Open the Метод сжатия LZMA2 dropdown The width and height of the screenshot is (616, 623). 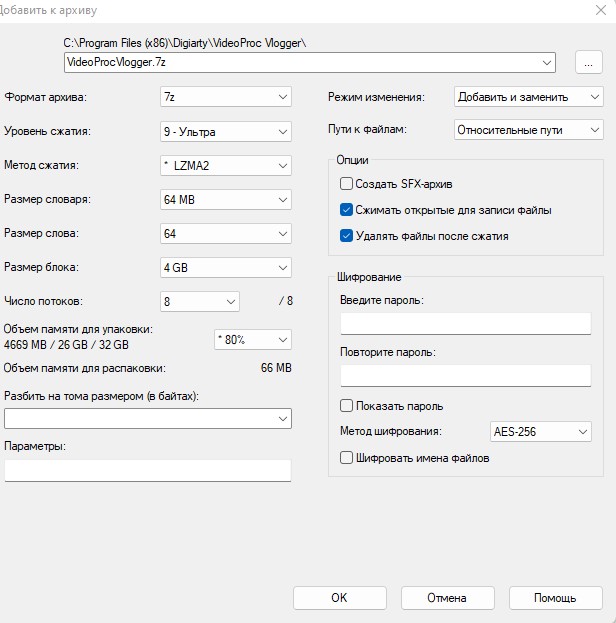coord(225,165)
